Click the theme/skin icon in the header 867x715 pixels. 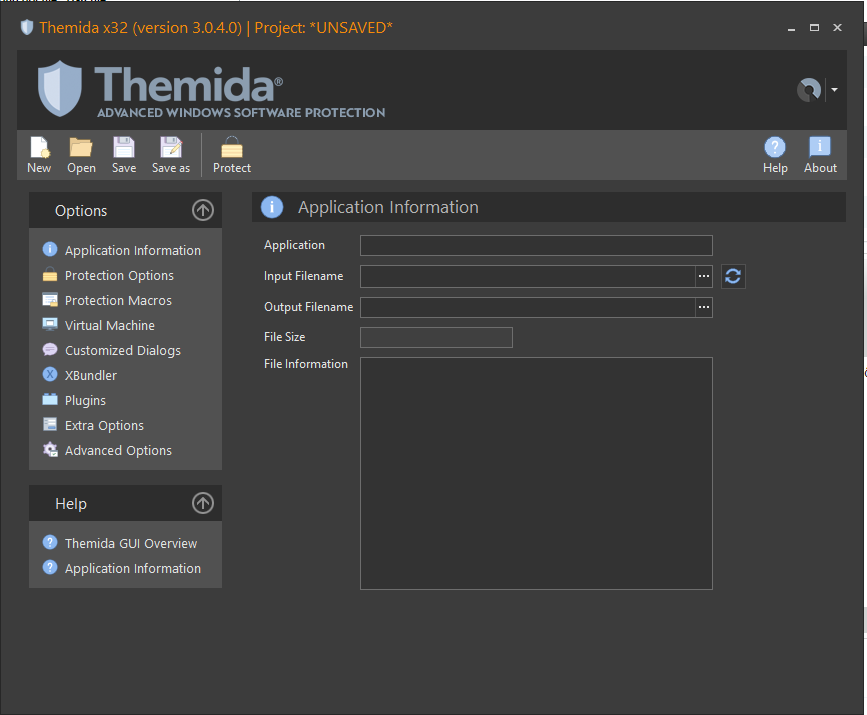coord(809,90)
